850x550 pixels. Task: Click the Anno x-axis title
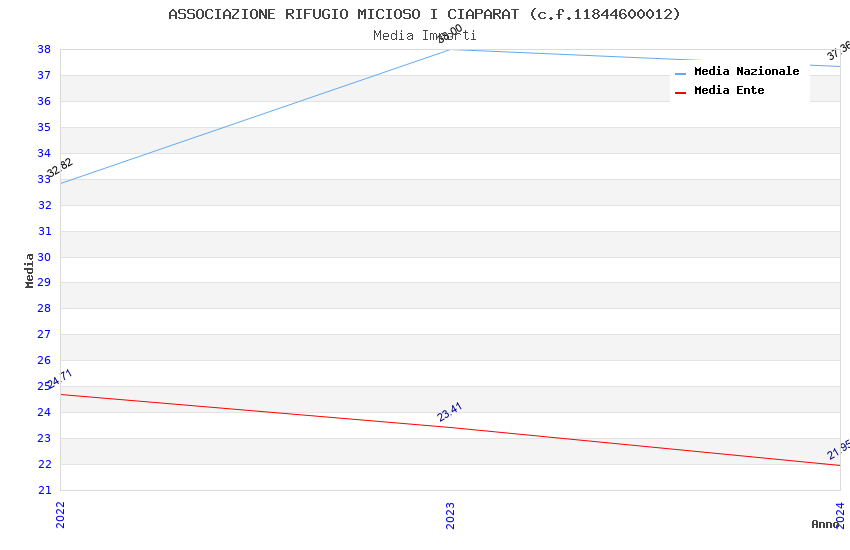(x=825, y=524)
